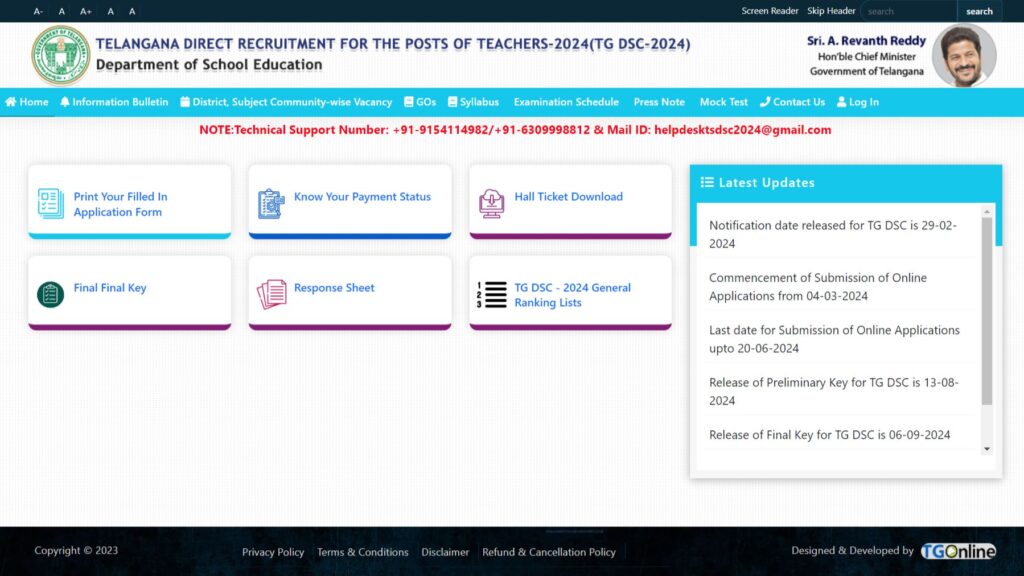This screenshot has width=1024, height=576.
Task: Click the hall ticket download icon
Action: 491,204
